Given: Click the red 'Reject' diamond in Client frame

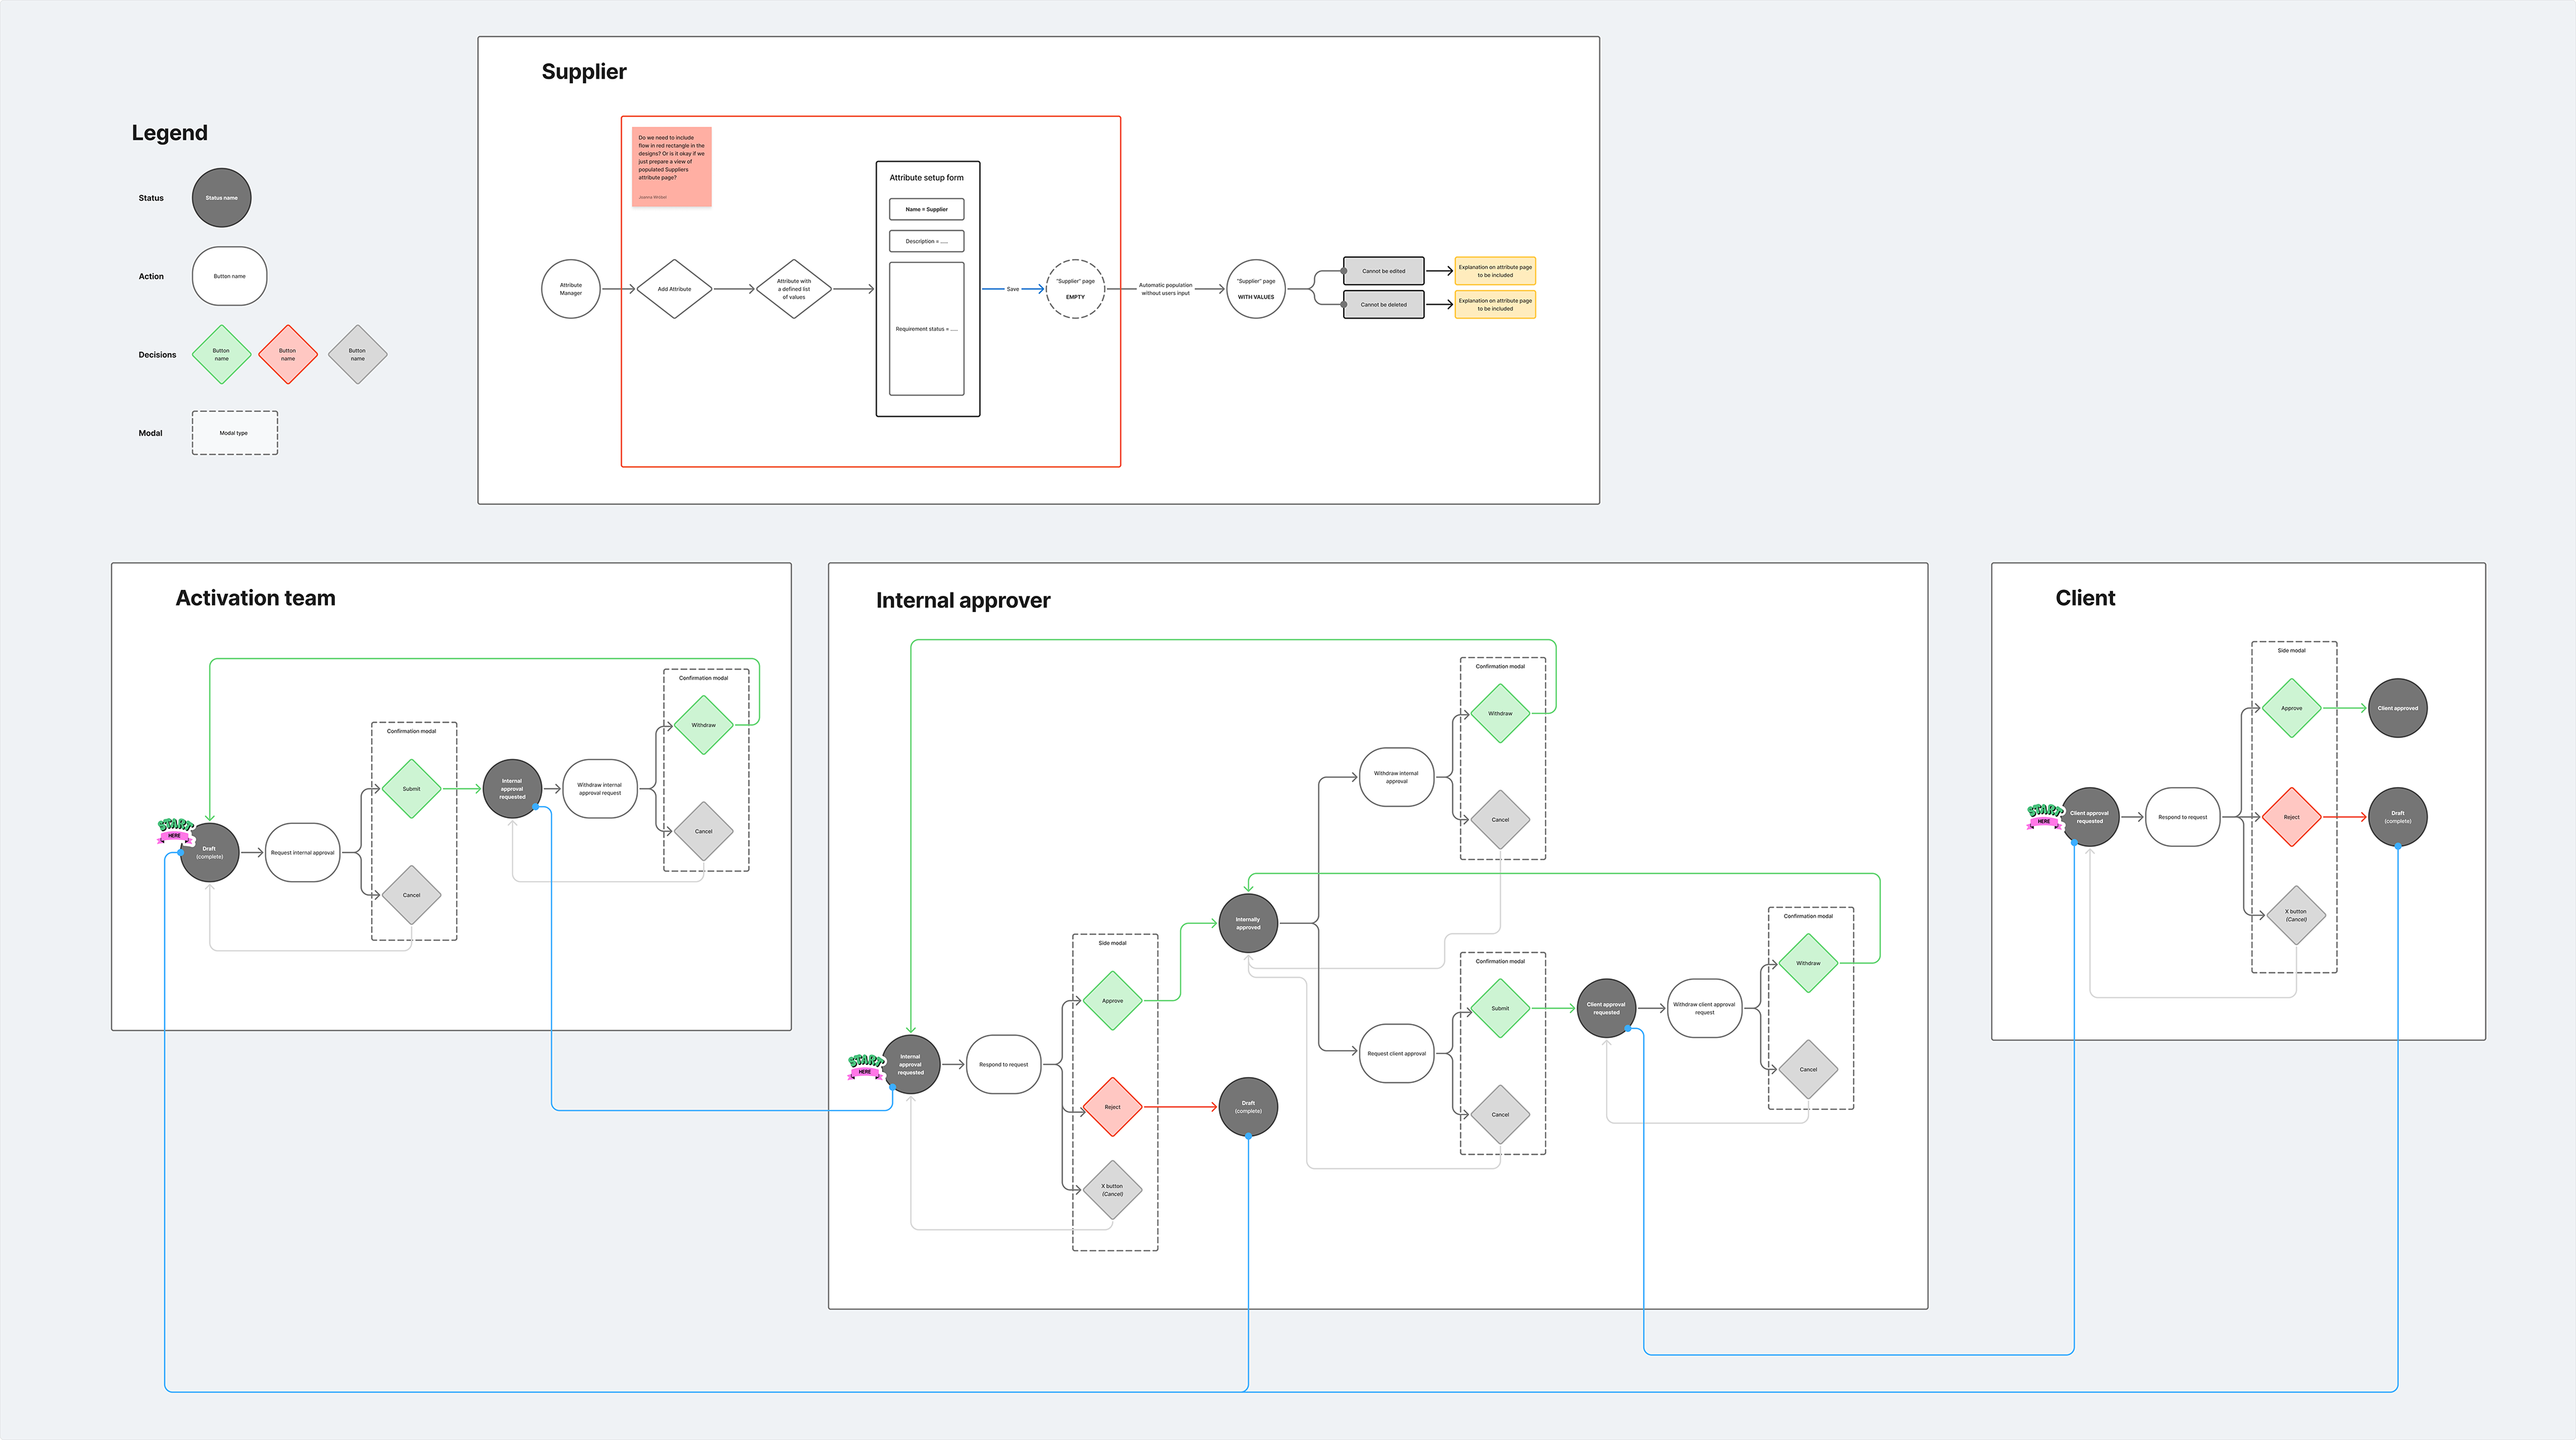Looking at the screenshot, I should pyautogui.click(x=2291, y=817).
